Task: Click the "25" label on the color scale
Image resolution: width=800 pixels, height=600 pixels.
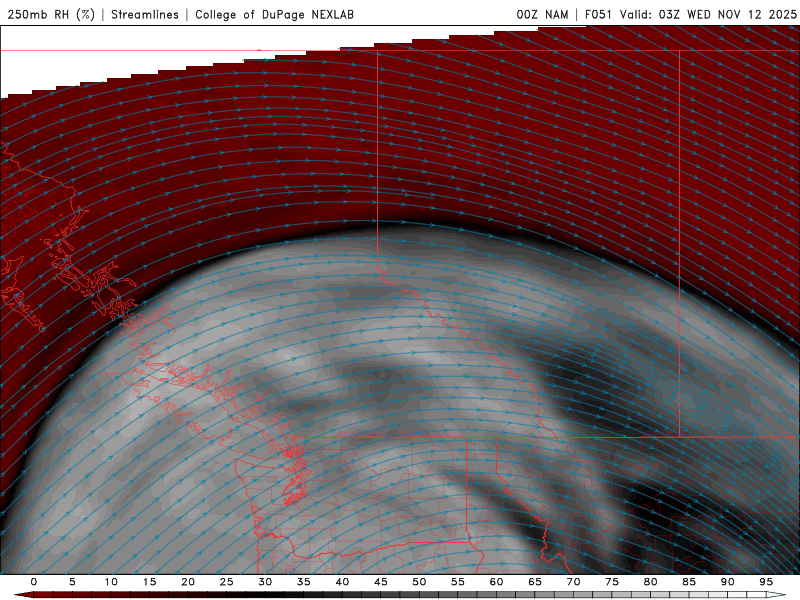Action: (x=227, y=582)
